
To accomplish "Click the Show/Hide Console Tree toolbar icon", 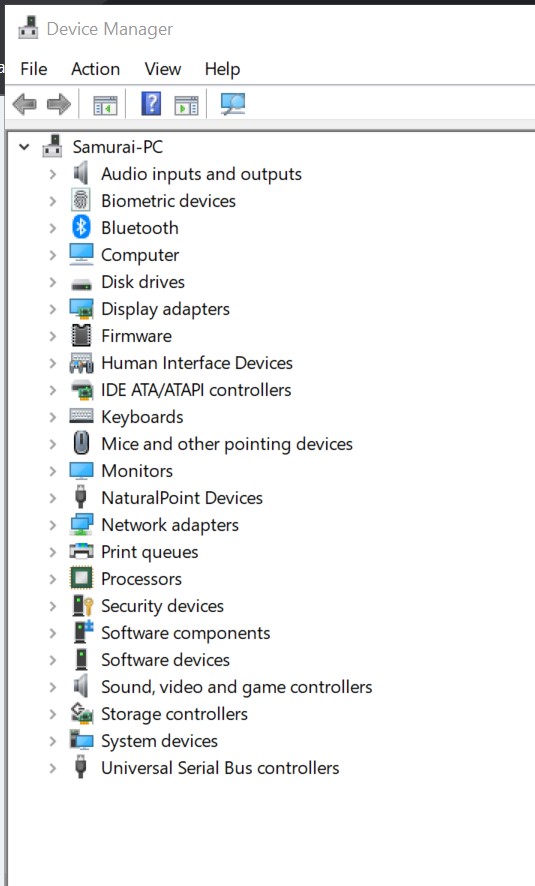I will pos(105,105).
